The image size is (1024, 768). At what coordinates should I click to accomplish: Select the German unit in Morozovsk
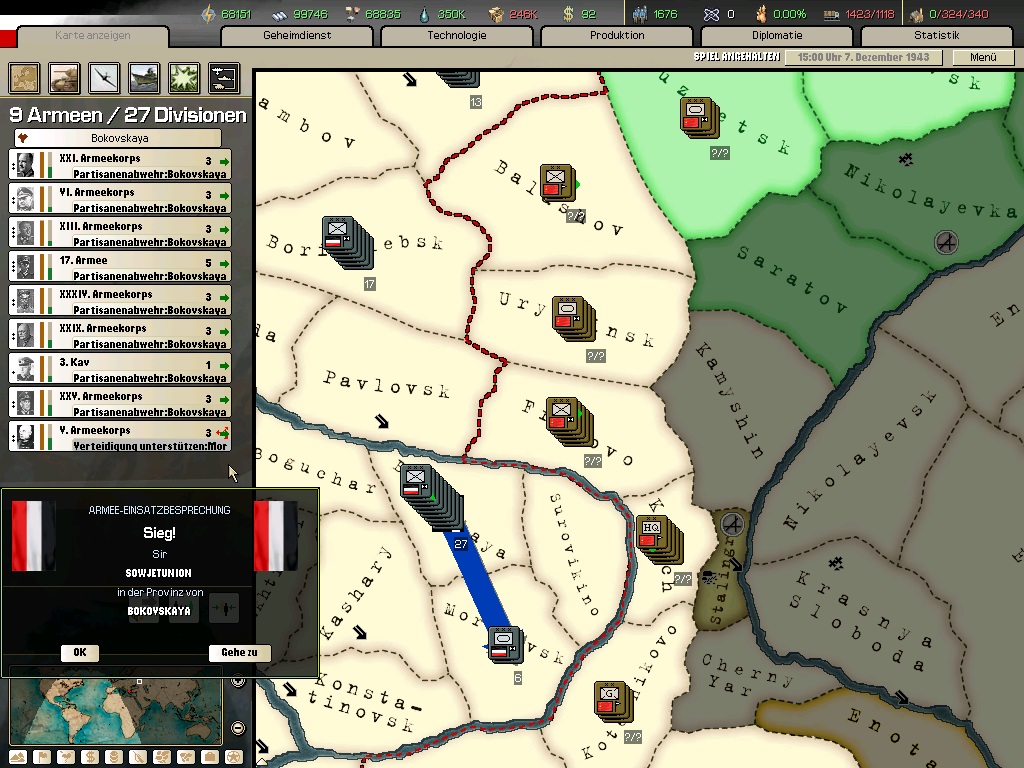[506, 645]
